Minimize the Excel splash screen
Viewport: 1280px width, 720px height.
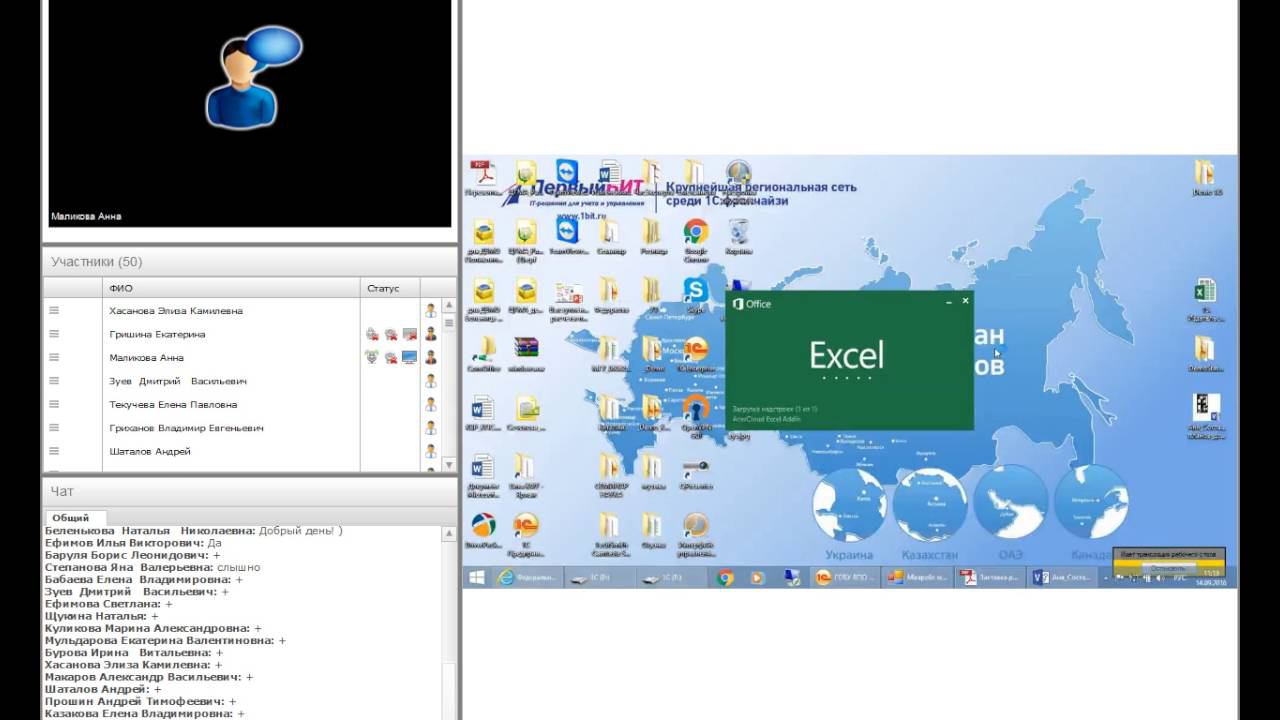tap(947, 300)
